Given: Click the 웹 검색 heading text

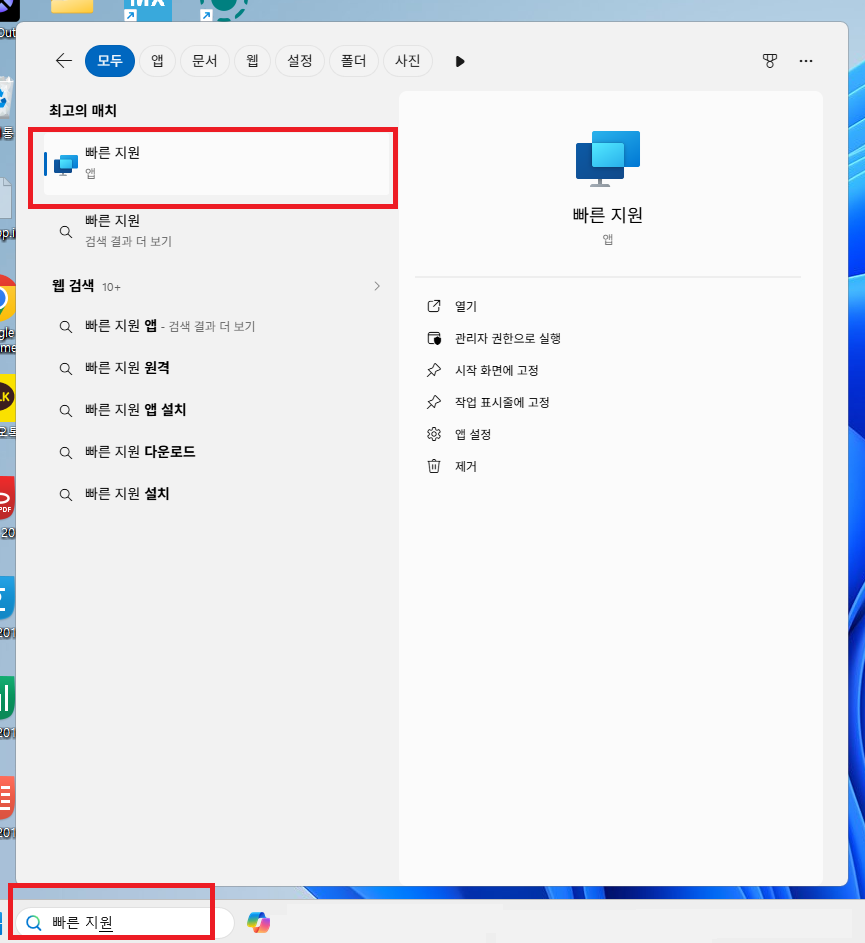Looking at the screenshot, I should tap(73, 286).
